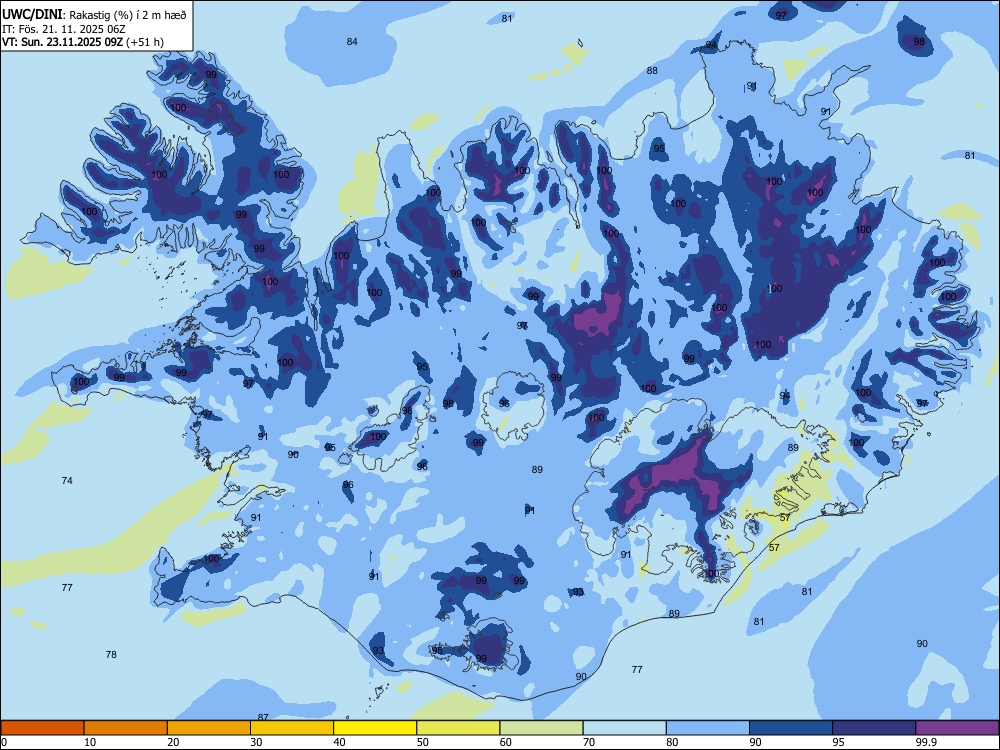This screenshot has width=1000, height=750.
Task: Select the 20–30 amber legend swatch
Action: pyautogui.click(x=209, y=728)
